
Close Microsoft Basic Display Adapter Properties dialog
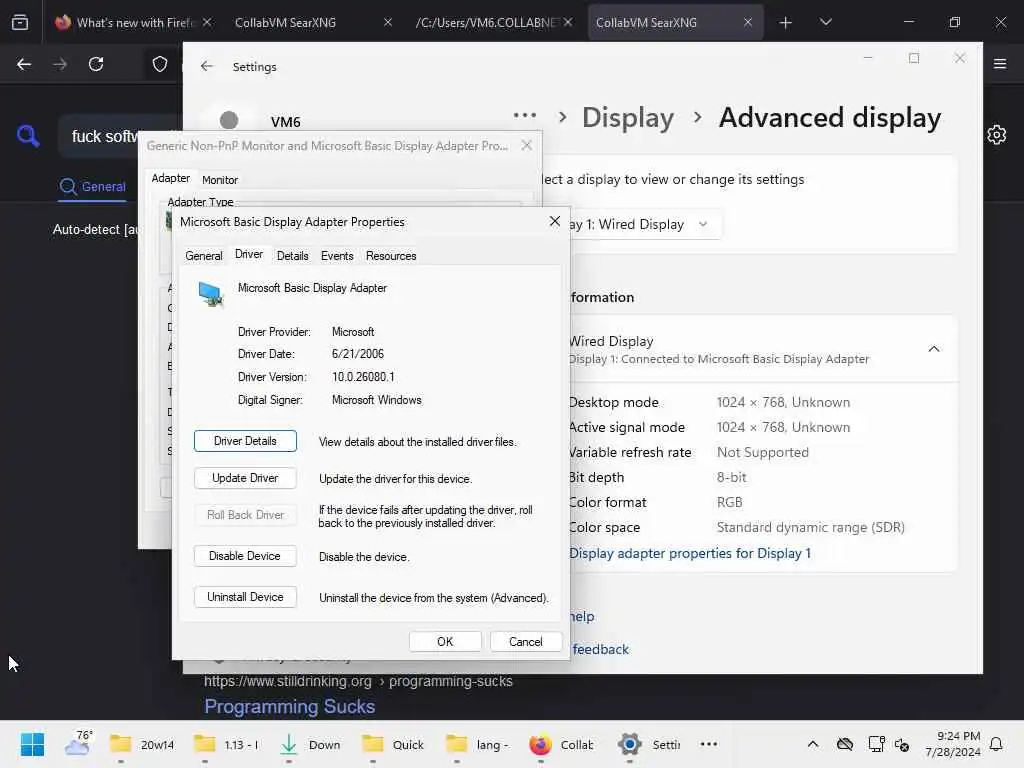[x=554, y=221]
